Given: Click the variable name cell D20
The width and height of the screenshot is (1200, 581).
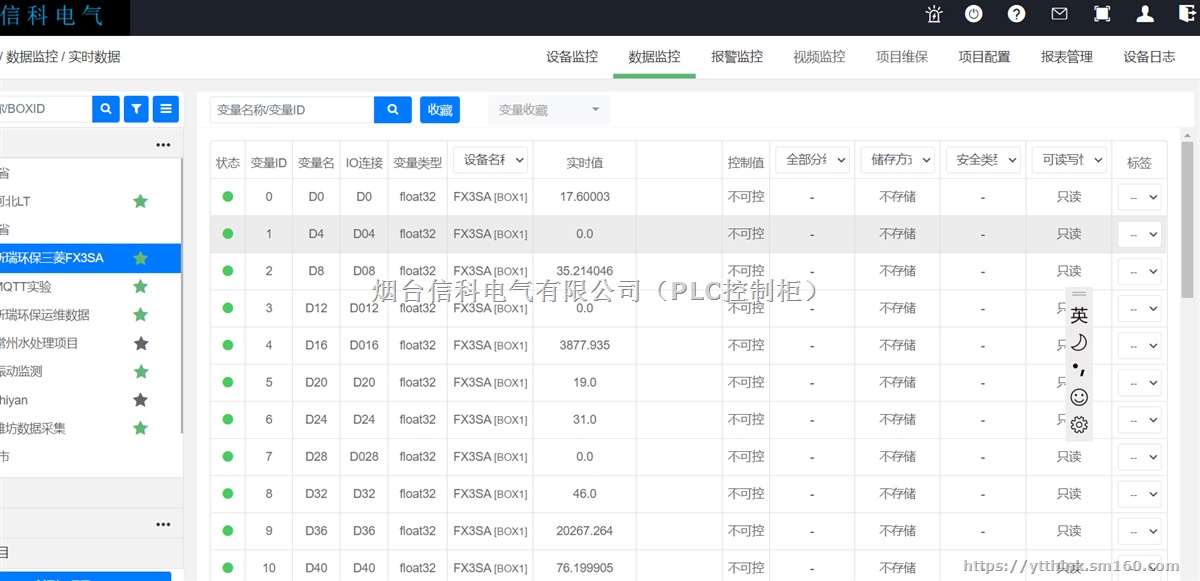Looking at the screenshot, I should 316,382.
